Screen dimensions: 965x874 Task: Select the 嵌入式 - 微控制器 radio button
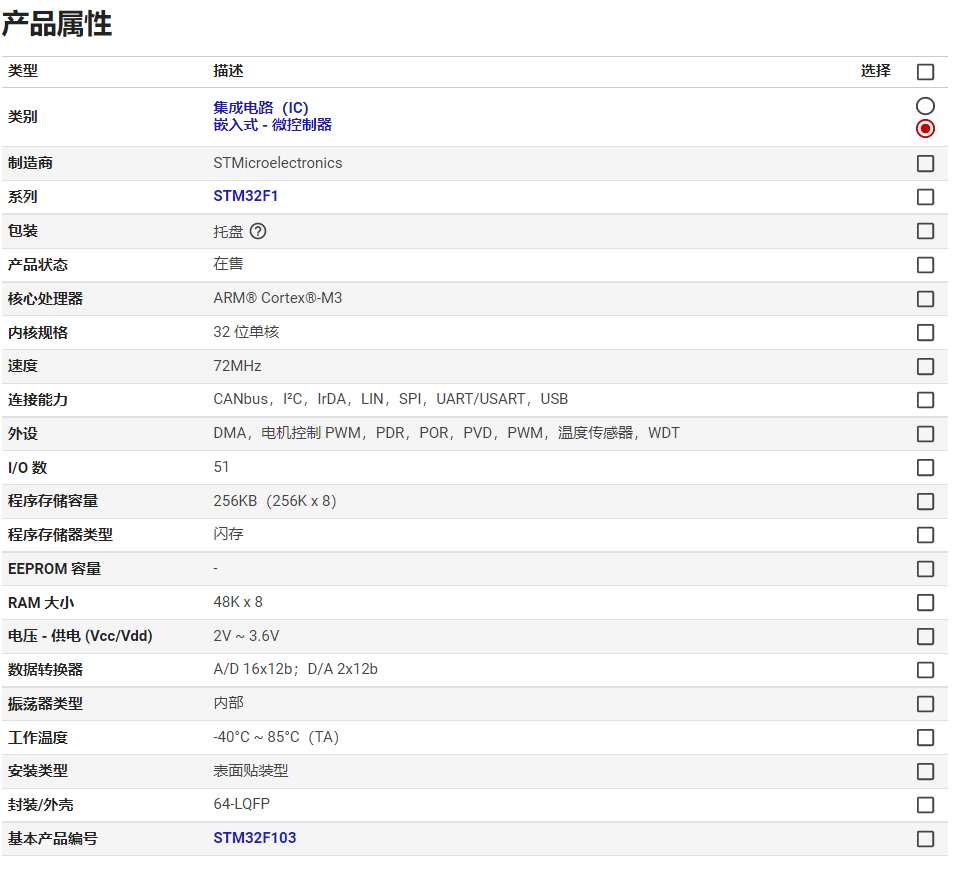(925, 129)
